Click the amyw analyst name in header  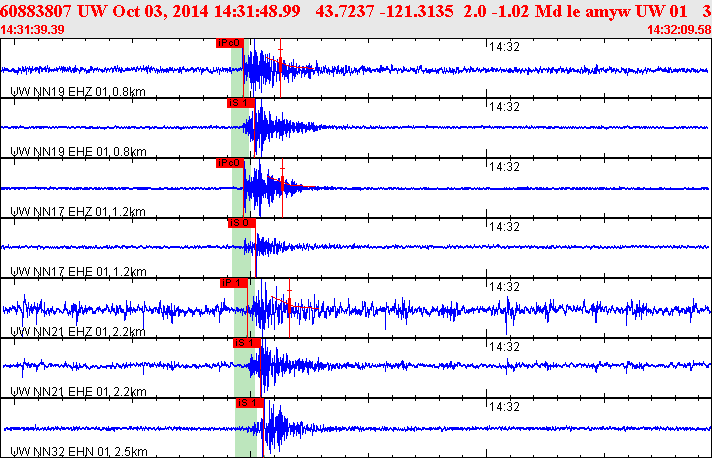tap(608, 11)
